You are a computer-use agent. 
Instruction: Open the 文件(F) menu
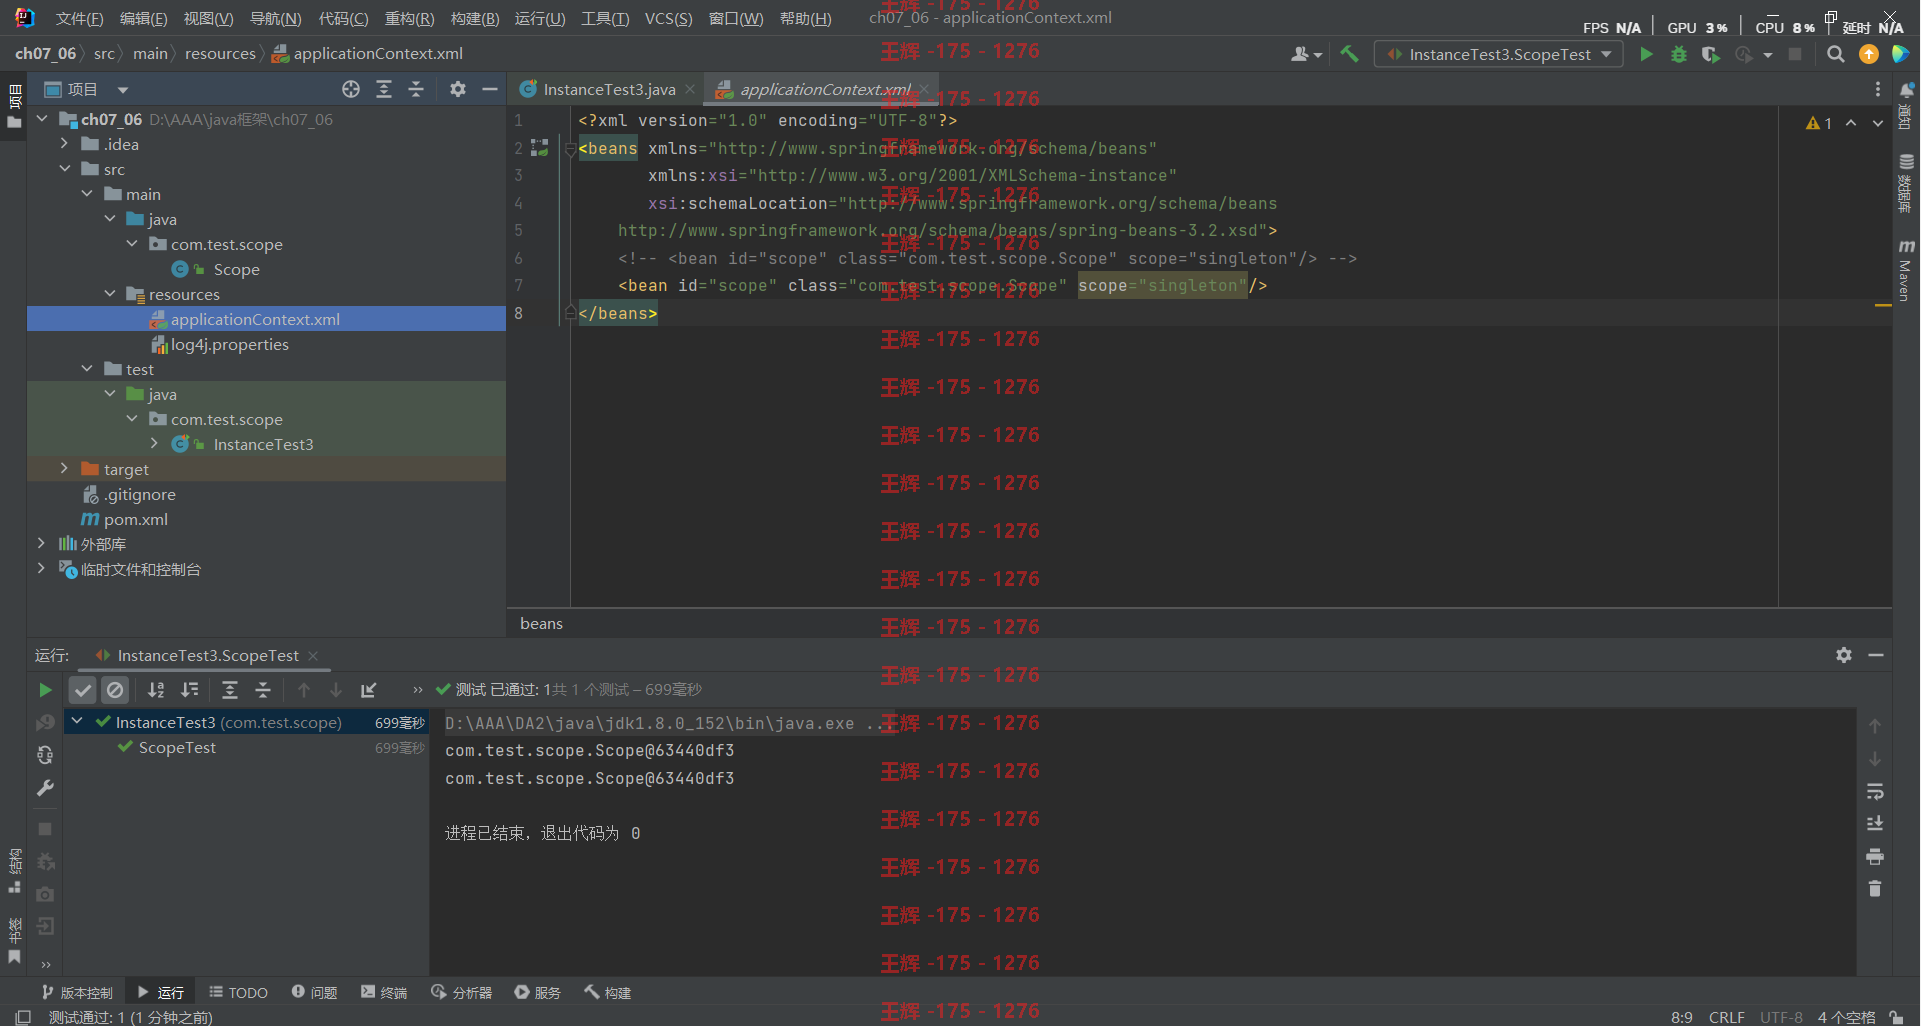tap(79, 18)
